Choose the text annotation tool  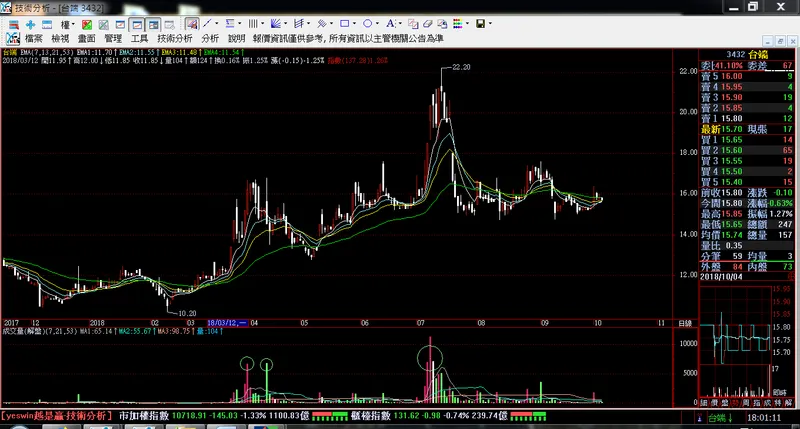[x=389, y=23]
